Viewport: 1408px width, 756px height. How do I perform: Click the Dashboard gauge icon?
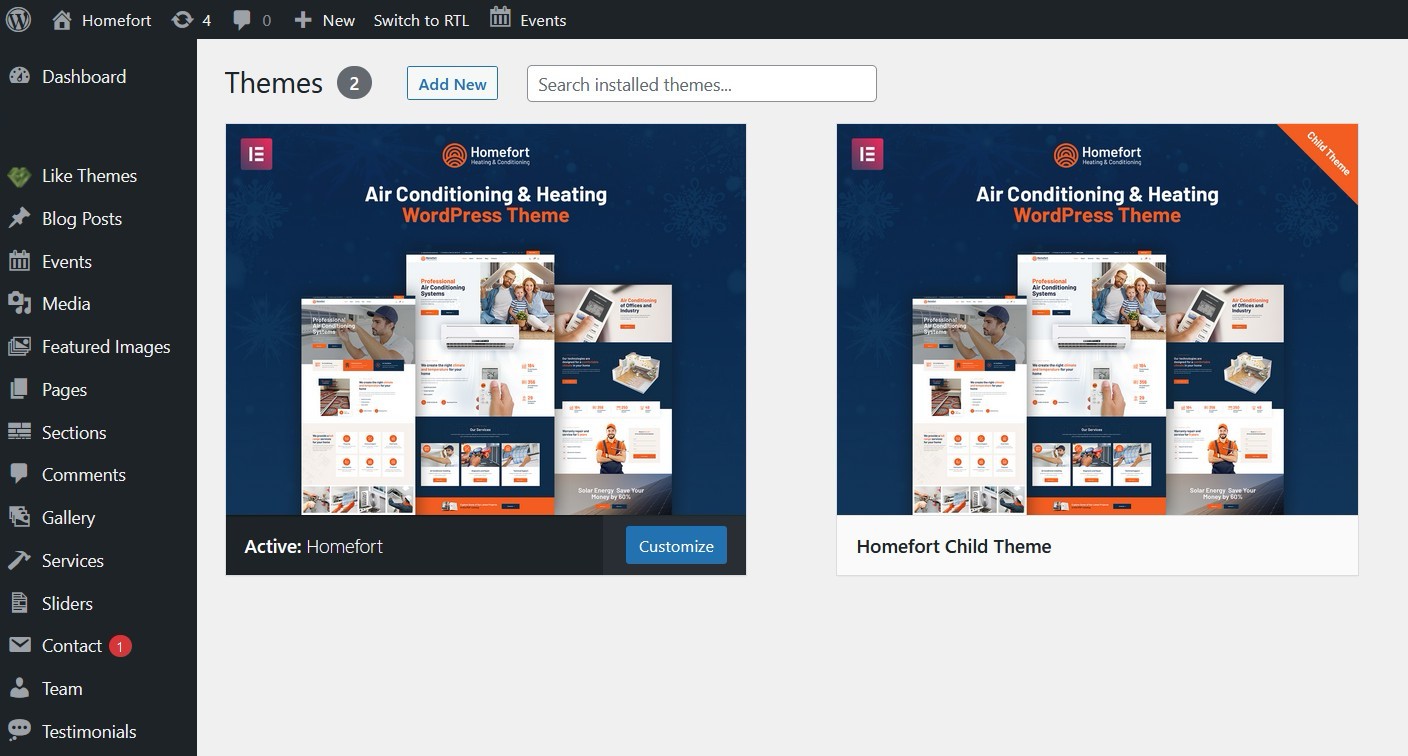pos(19,76)
